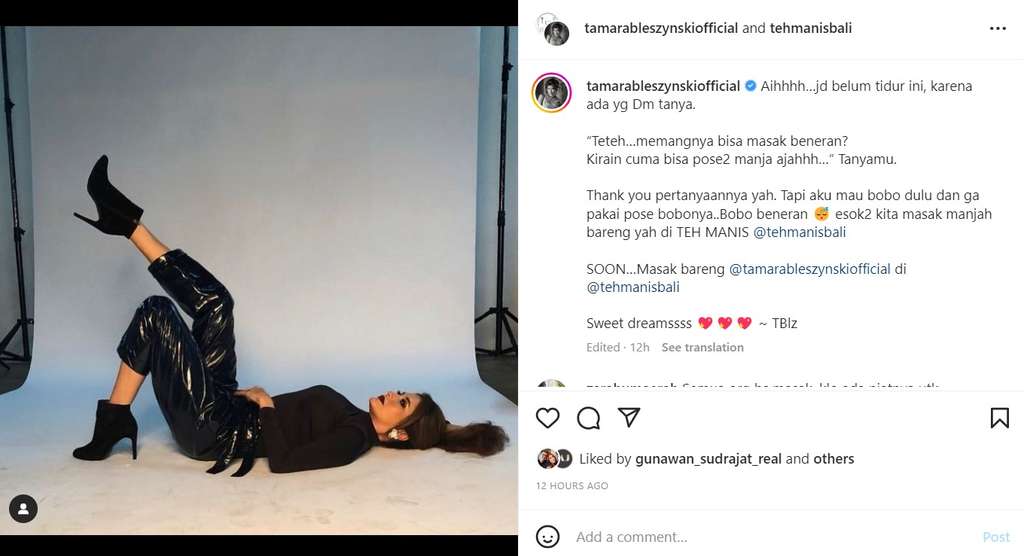Open tehmanisbali profile from the post header
The width and height of the screenshot is (1024, 556).
(810, 28)
